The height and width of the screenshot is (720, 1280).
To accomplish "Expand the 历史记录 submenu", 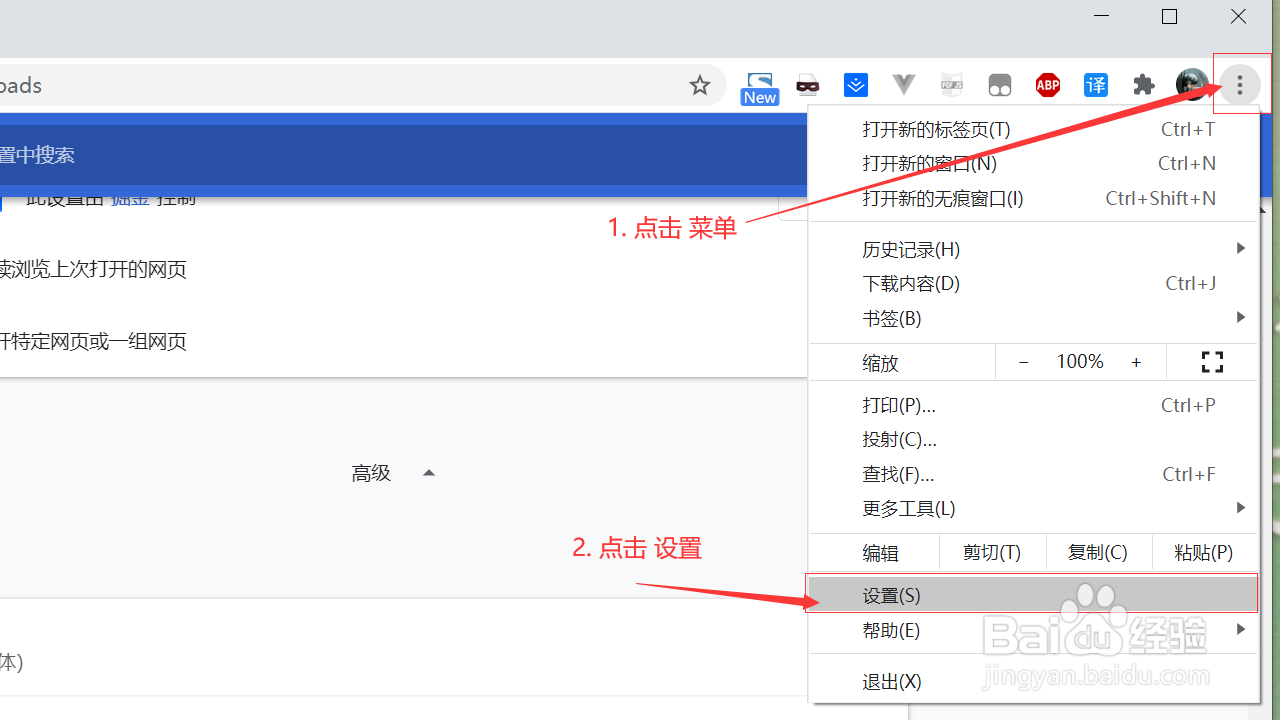I will point(910,249).
